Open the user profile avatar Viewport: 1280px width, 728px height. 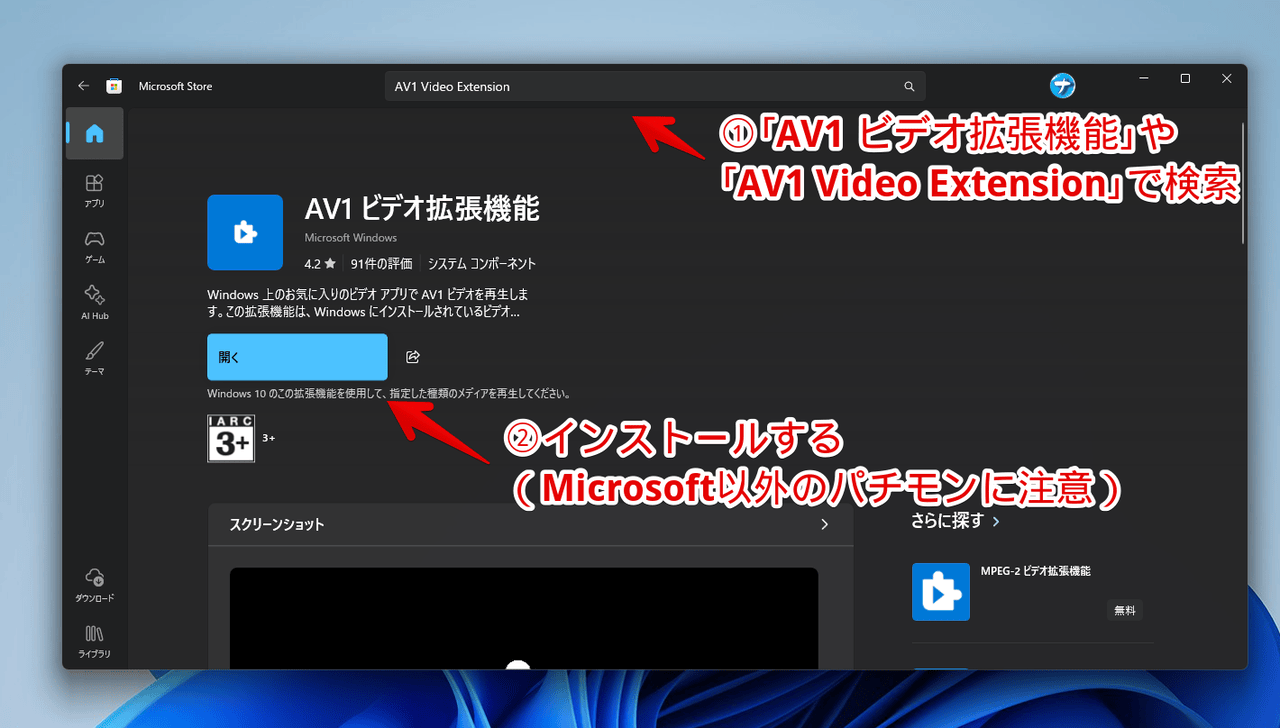pyautogui.click(x=1062, y=86)
